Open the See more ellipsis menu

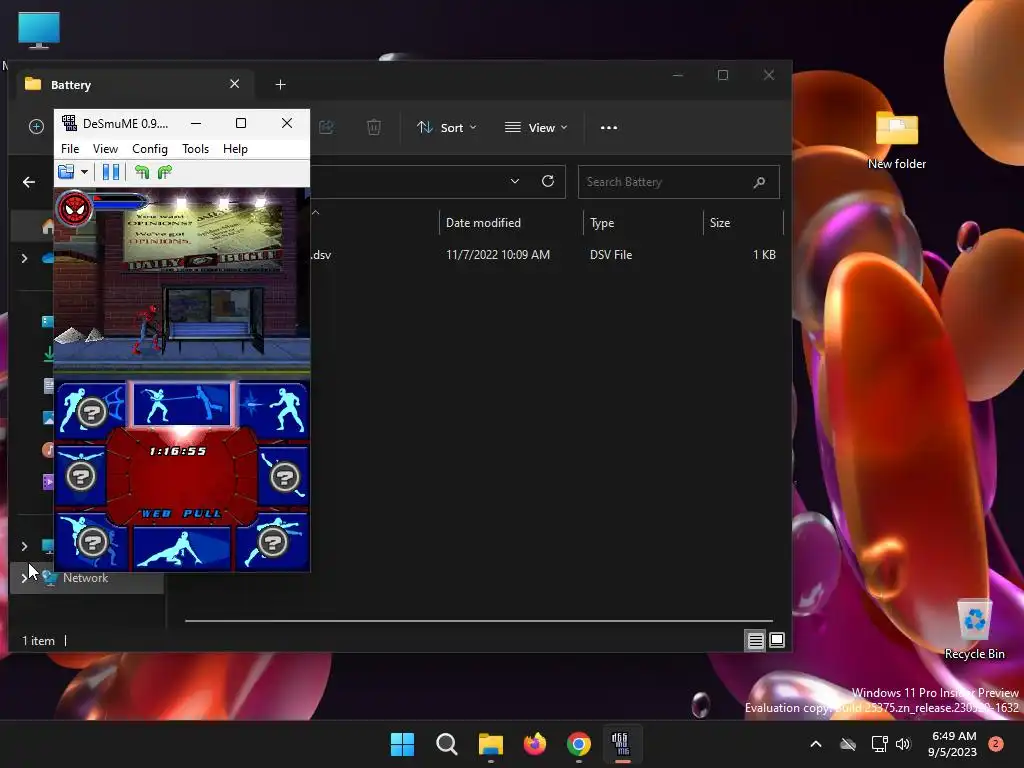tap(609, 128)
